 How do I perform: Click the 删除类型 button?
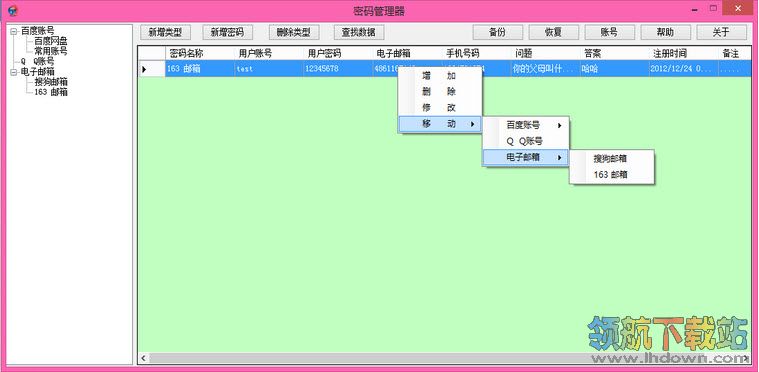(x=294, y=32)
